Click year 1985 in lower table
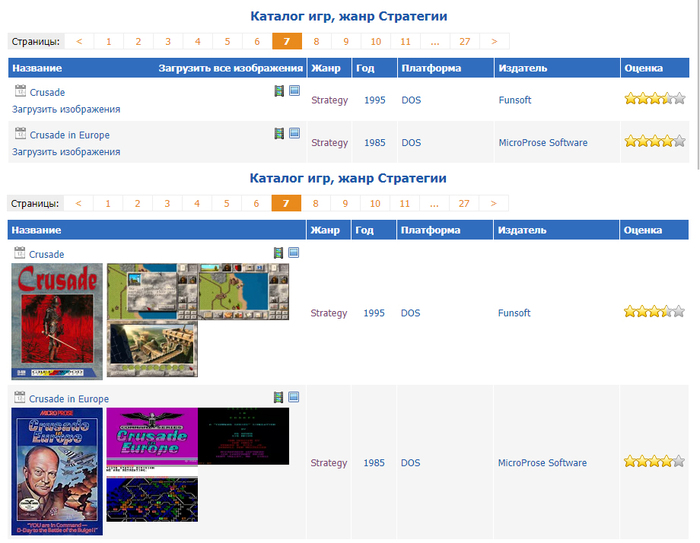 [374, 463]
